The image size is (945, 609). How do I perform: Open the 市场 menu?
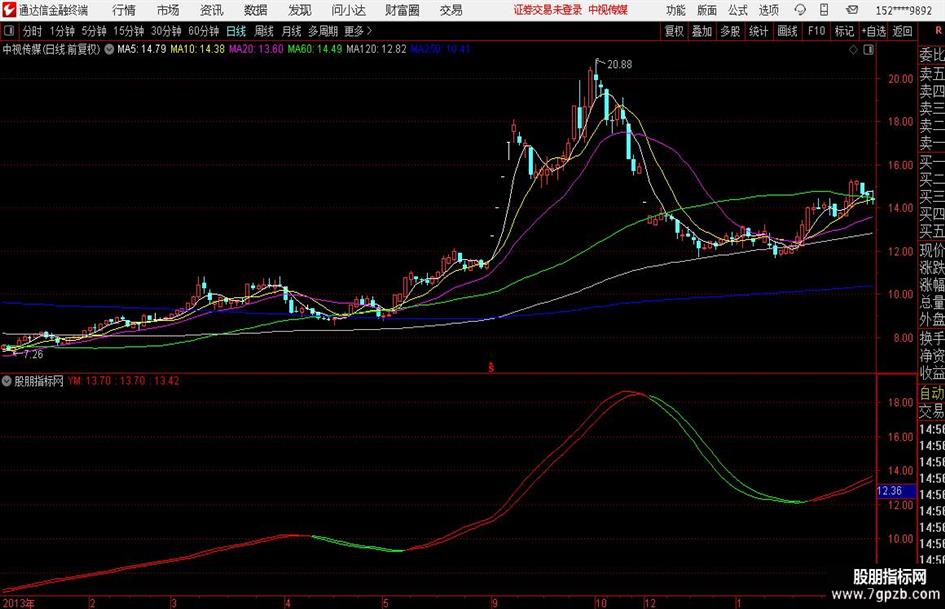point(168,10)
